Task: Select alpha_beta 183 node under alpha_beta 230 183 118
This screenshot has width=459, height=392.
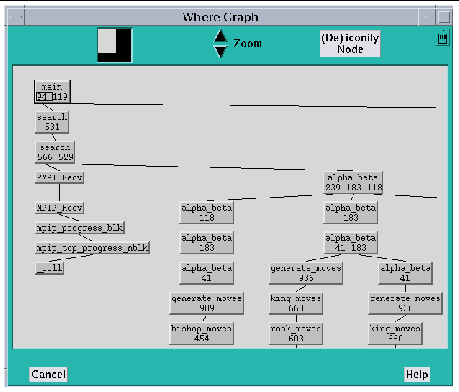Action: click(350, 212)
